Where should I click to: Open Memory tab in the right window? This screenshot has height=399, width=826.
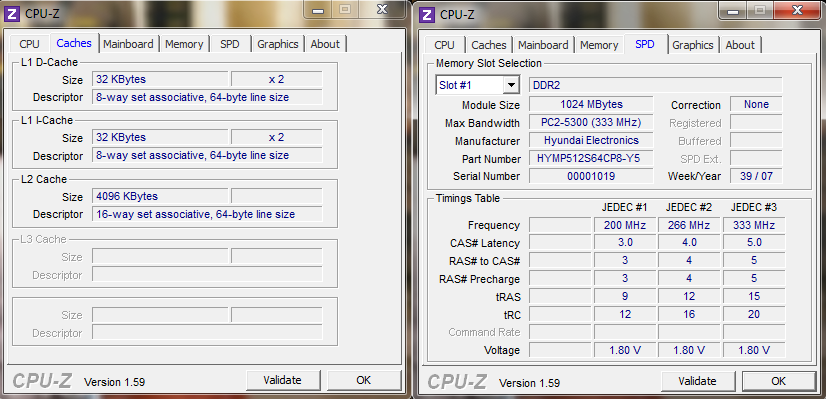pyautogui.click(x=599, y=45)
